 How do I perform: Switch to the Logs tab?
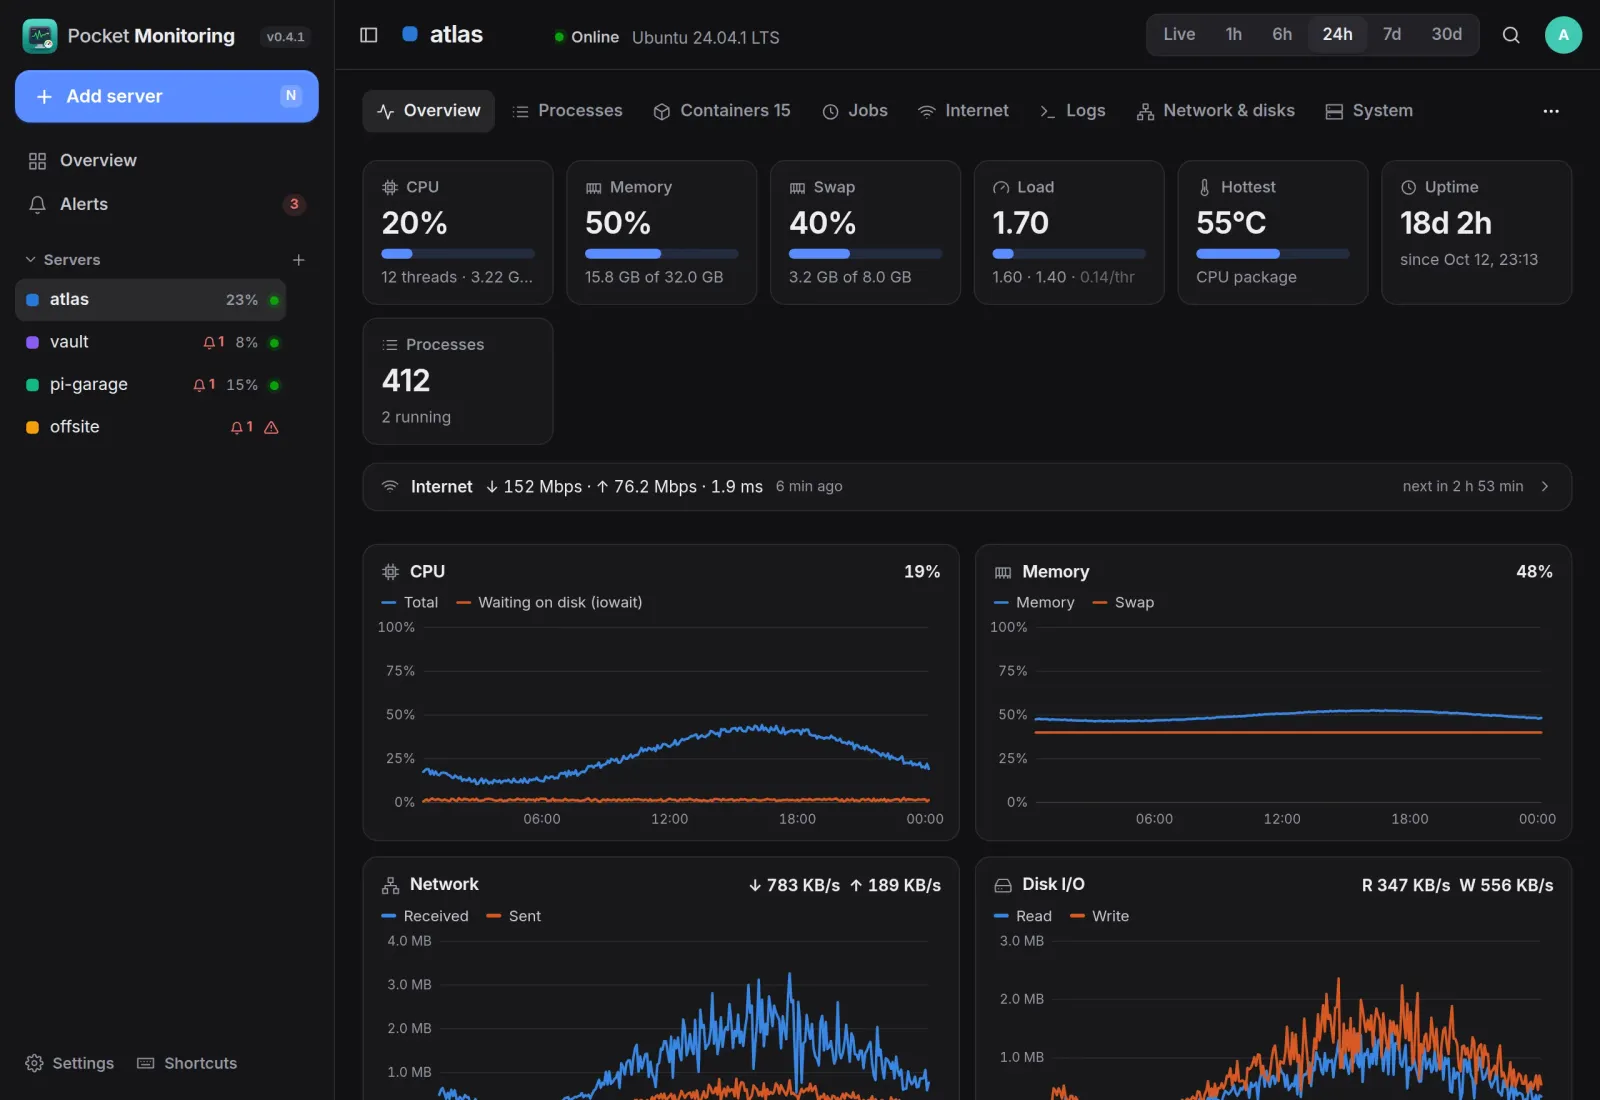(1072, 111)
